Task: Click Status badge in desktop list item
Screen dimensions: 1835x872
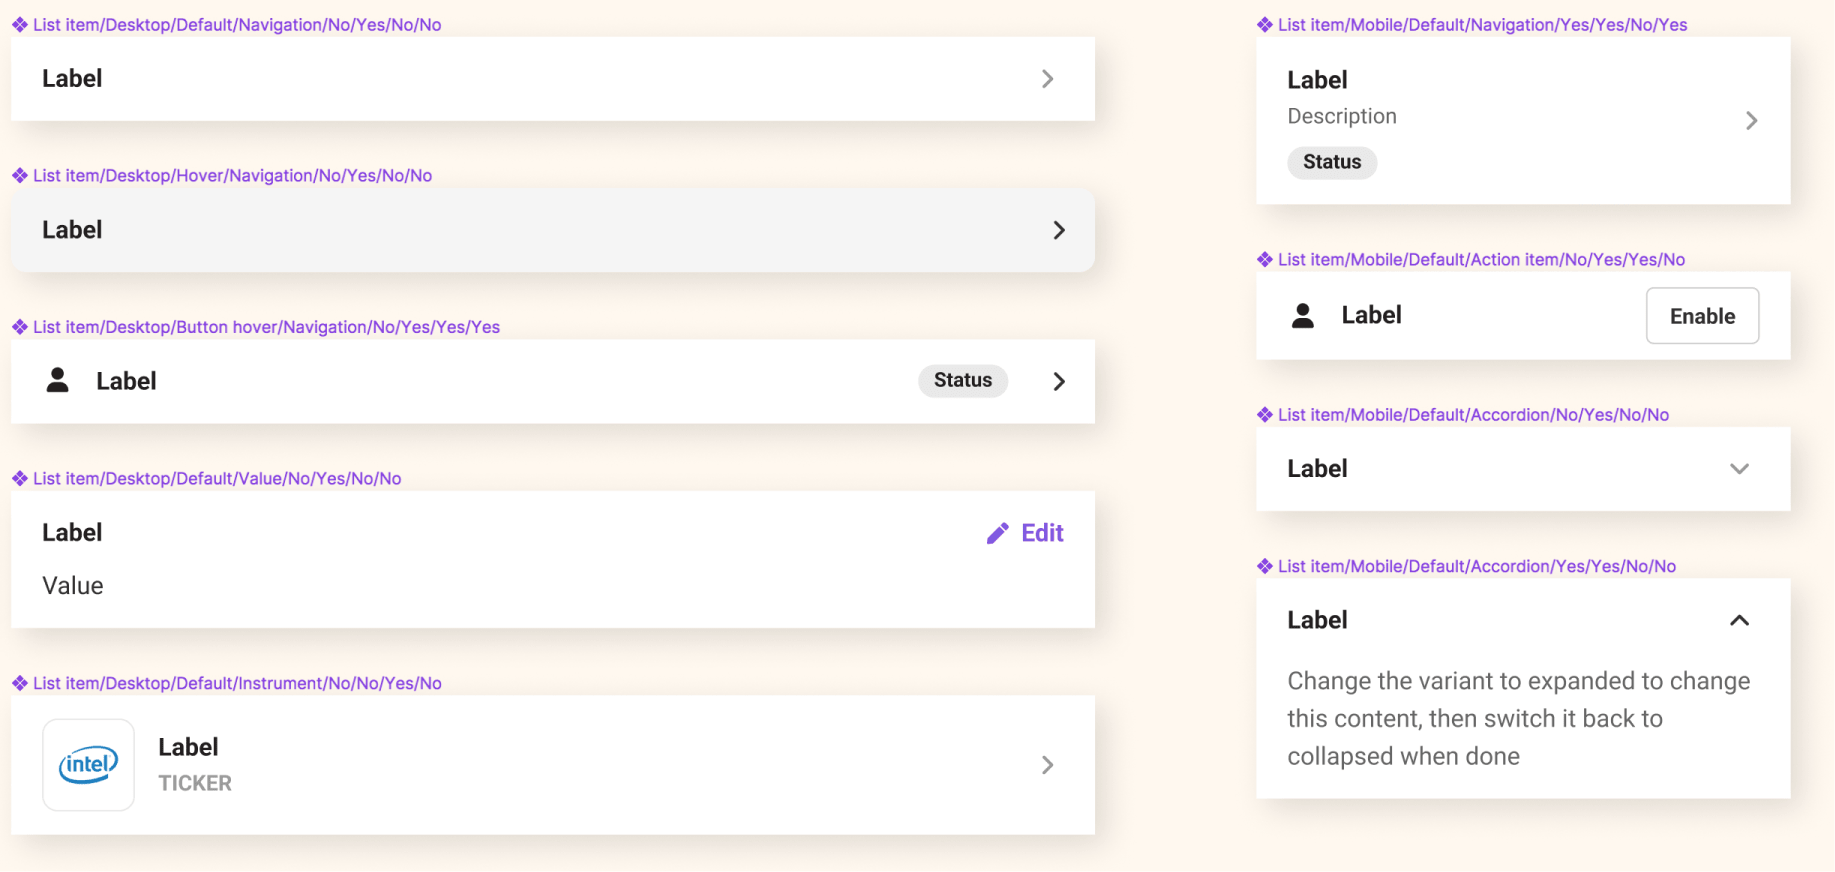Action: [963, 381]
